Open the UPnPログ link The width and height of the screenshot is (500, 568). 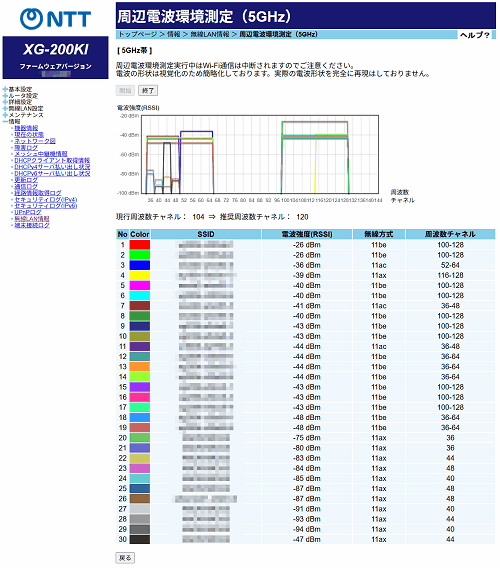pyautogui.click(x=28, y=212)
